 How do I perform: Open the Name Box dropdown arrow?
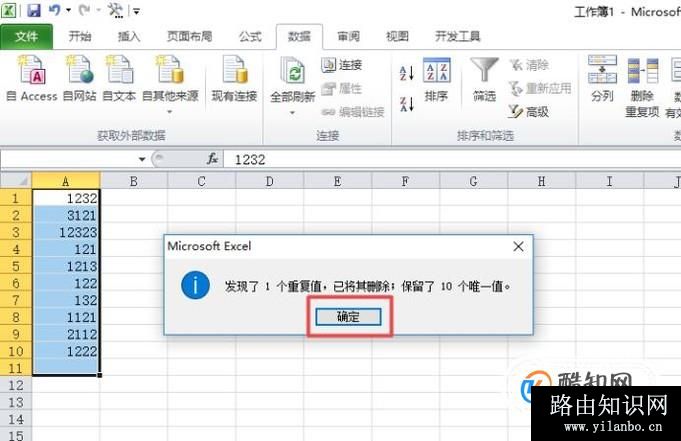(x=142, y=159)
